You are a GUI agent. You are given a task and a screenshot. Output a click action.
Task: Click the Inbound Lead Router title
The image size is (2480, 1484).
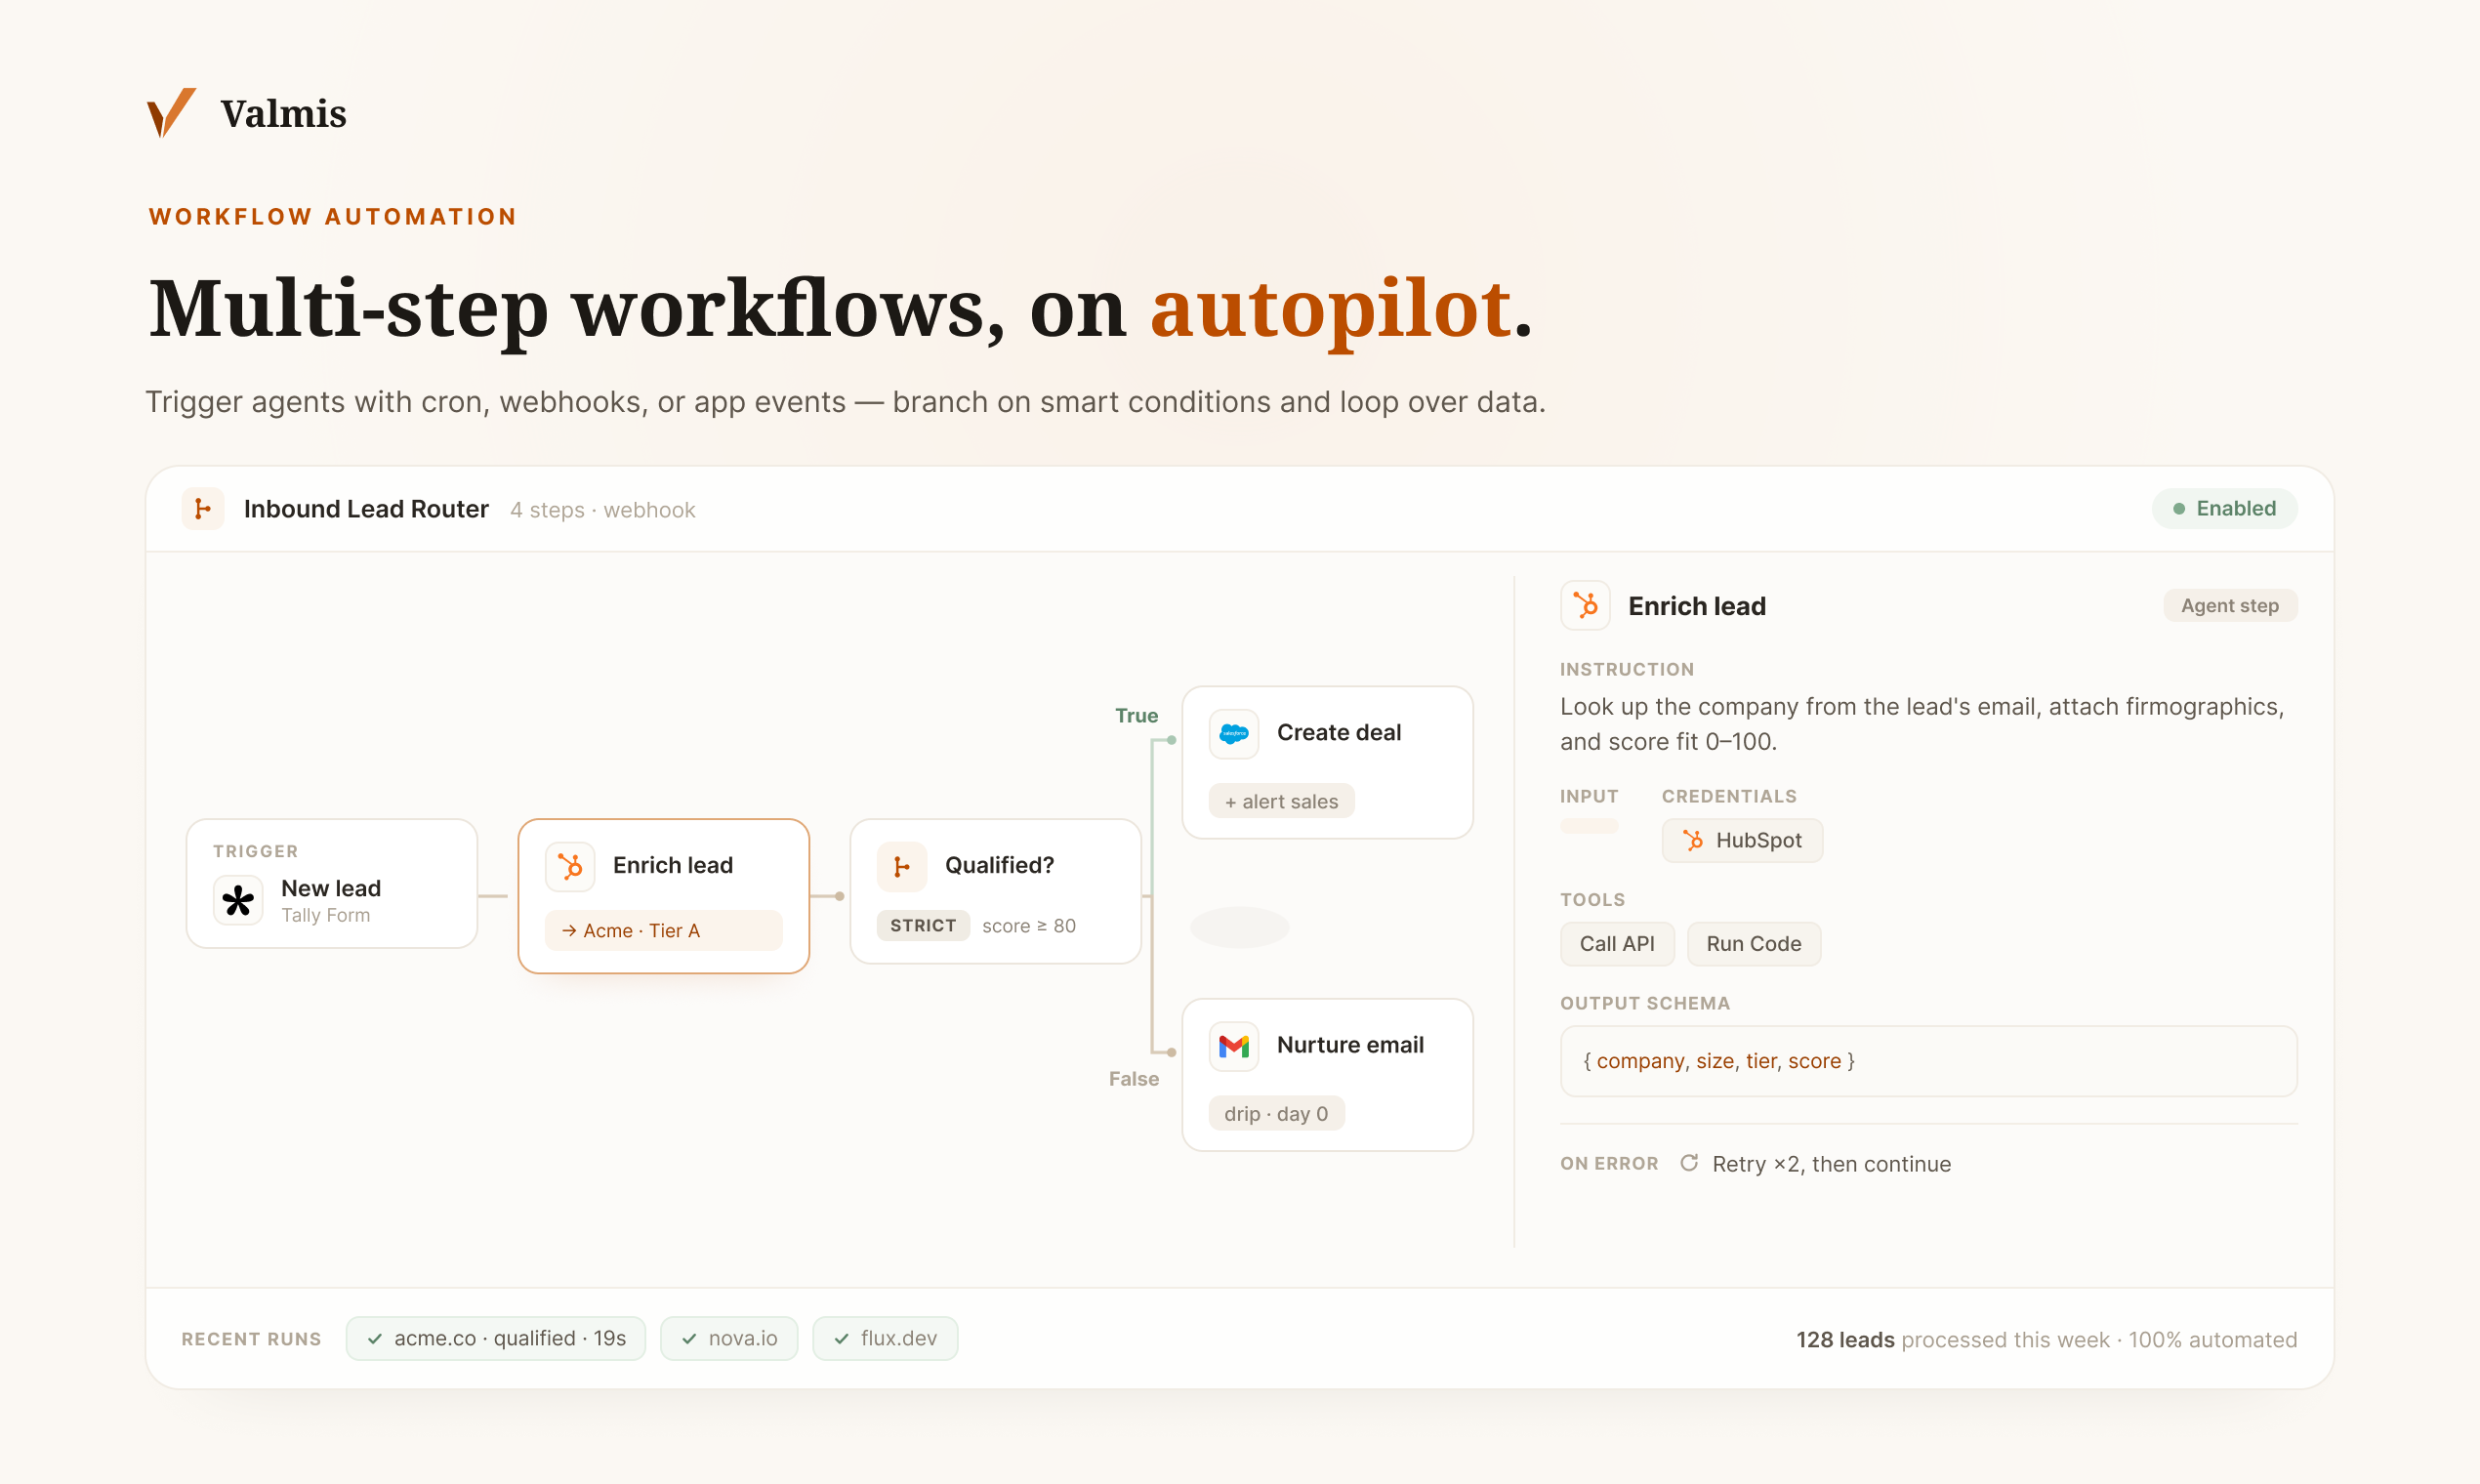click(x=366, y=509)
